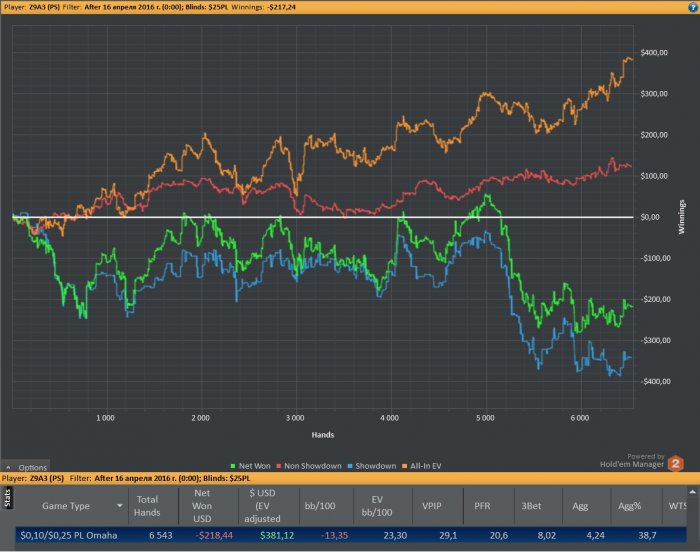
Task: Click the 23,30 EV bb/100 cell
Action: 395,535
